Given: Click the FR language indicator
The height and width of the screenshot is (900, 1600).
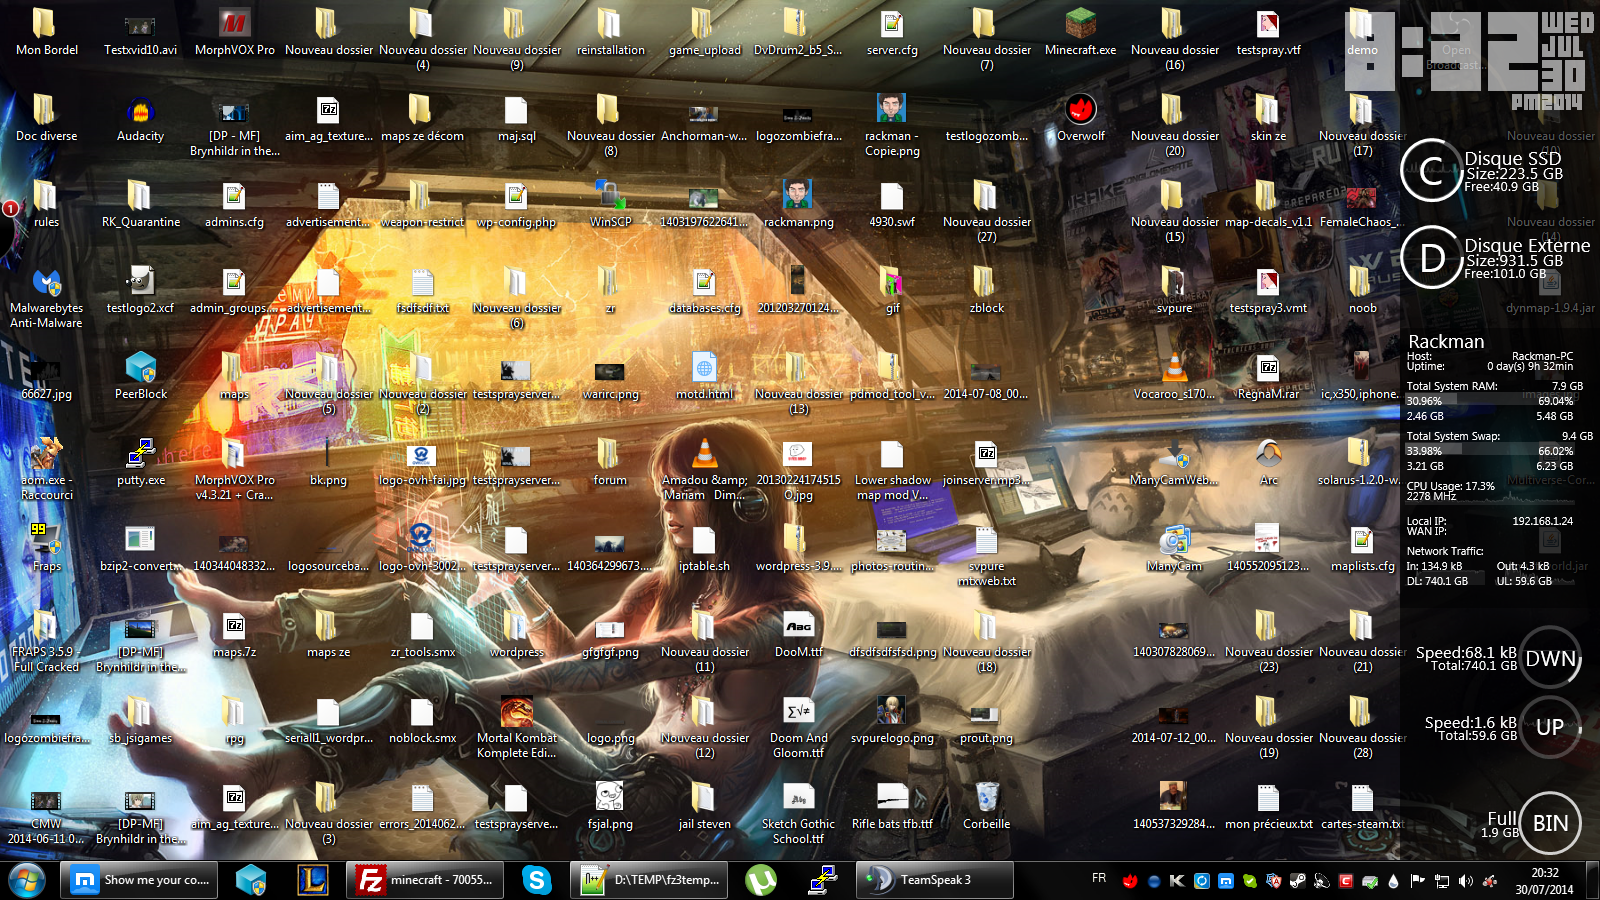Looking at the screenshot, I should tap(1099, 878).
